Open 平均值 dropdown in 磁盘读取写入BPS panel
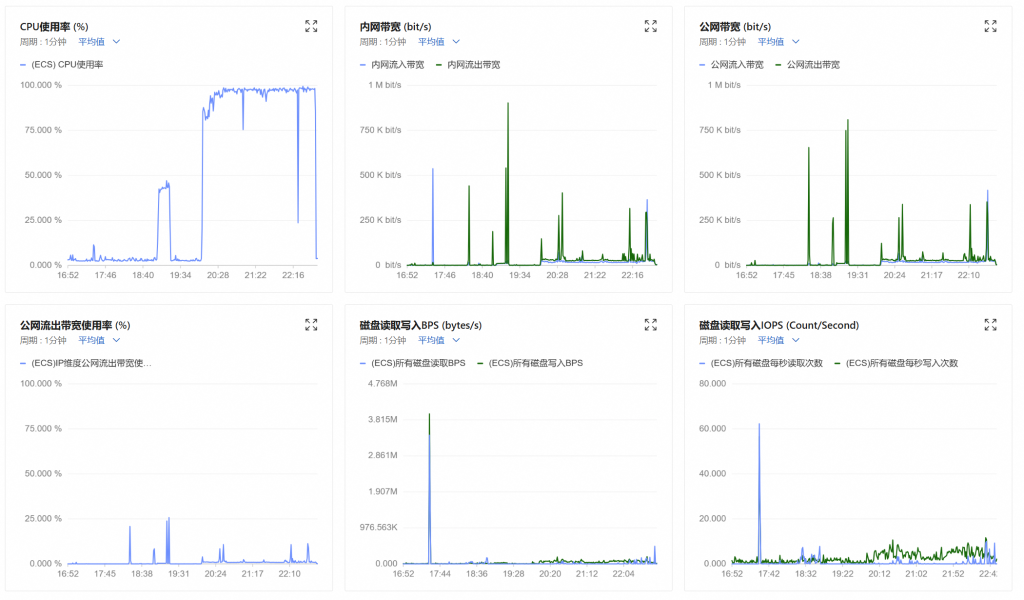This screenshot has height=600, width=1024. point(439,341)
